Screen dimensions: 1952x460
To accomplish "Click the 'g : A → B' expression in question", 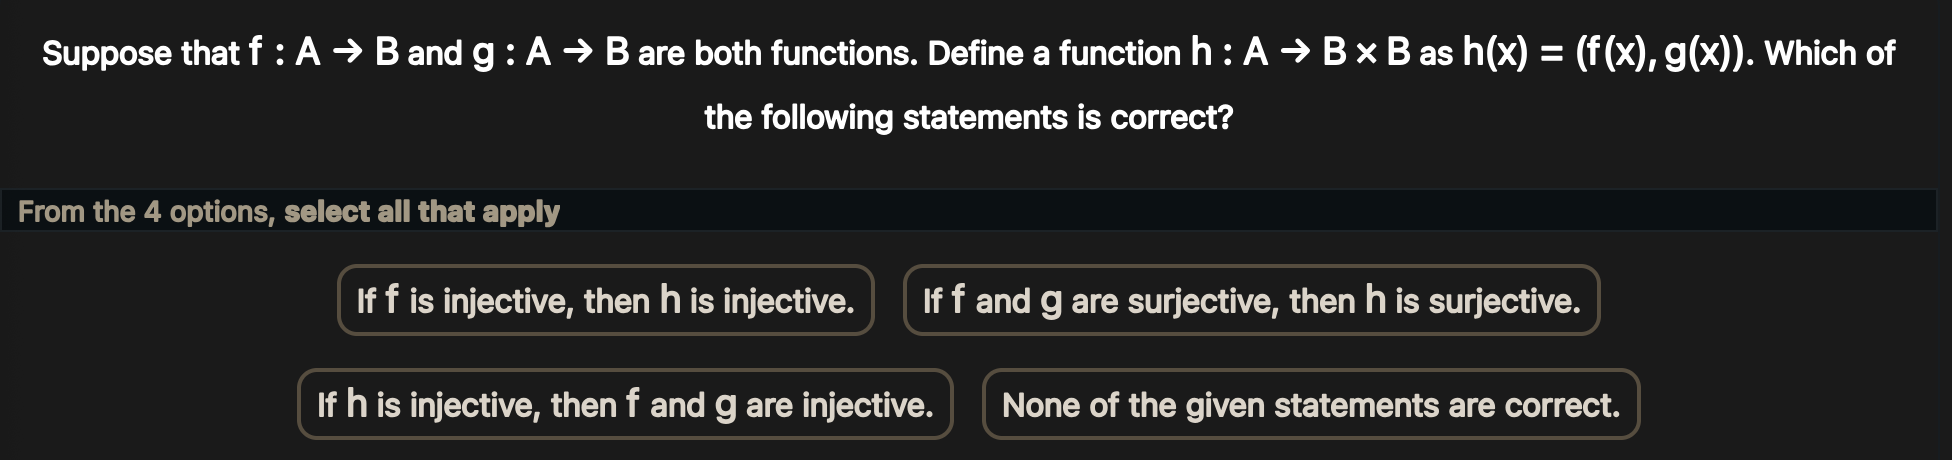I will coord(551,52).
